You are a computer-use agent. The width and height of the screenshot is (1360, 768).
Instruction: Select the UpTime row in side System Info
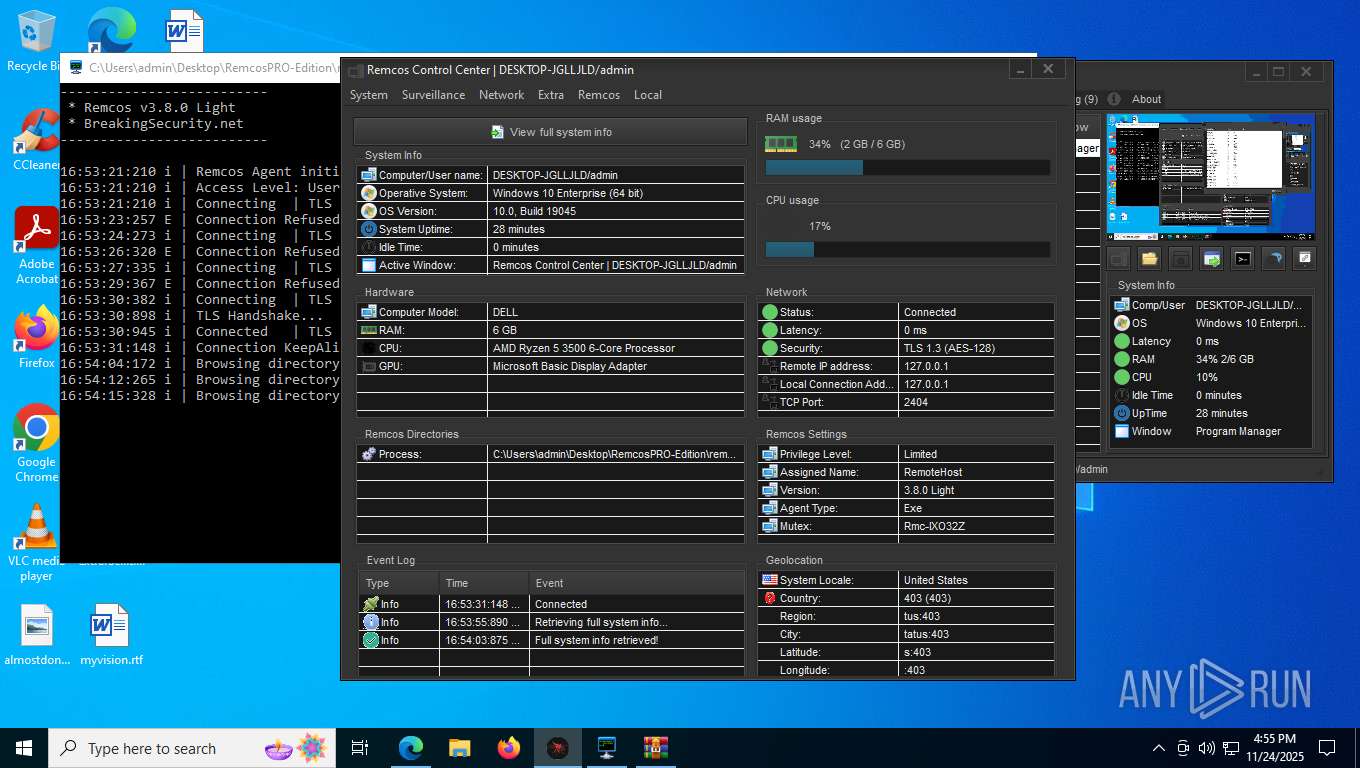(1210, 413)
